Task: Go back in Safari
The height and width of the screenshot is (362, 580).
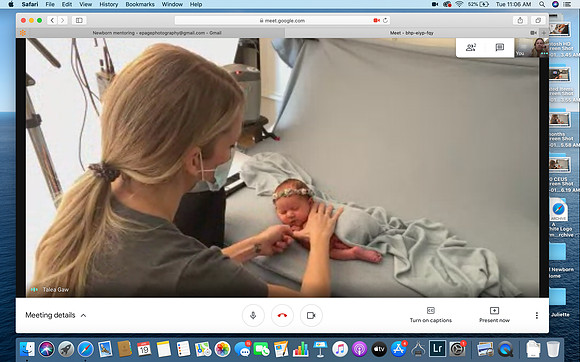Action: coord(52,20)
